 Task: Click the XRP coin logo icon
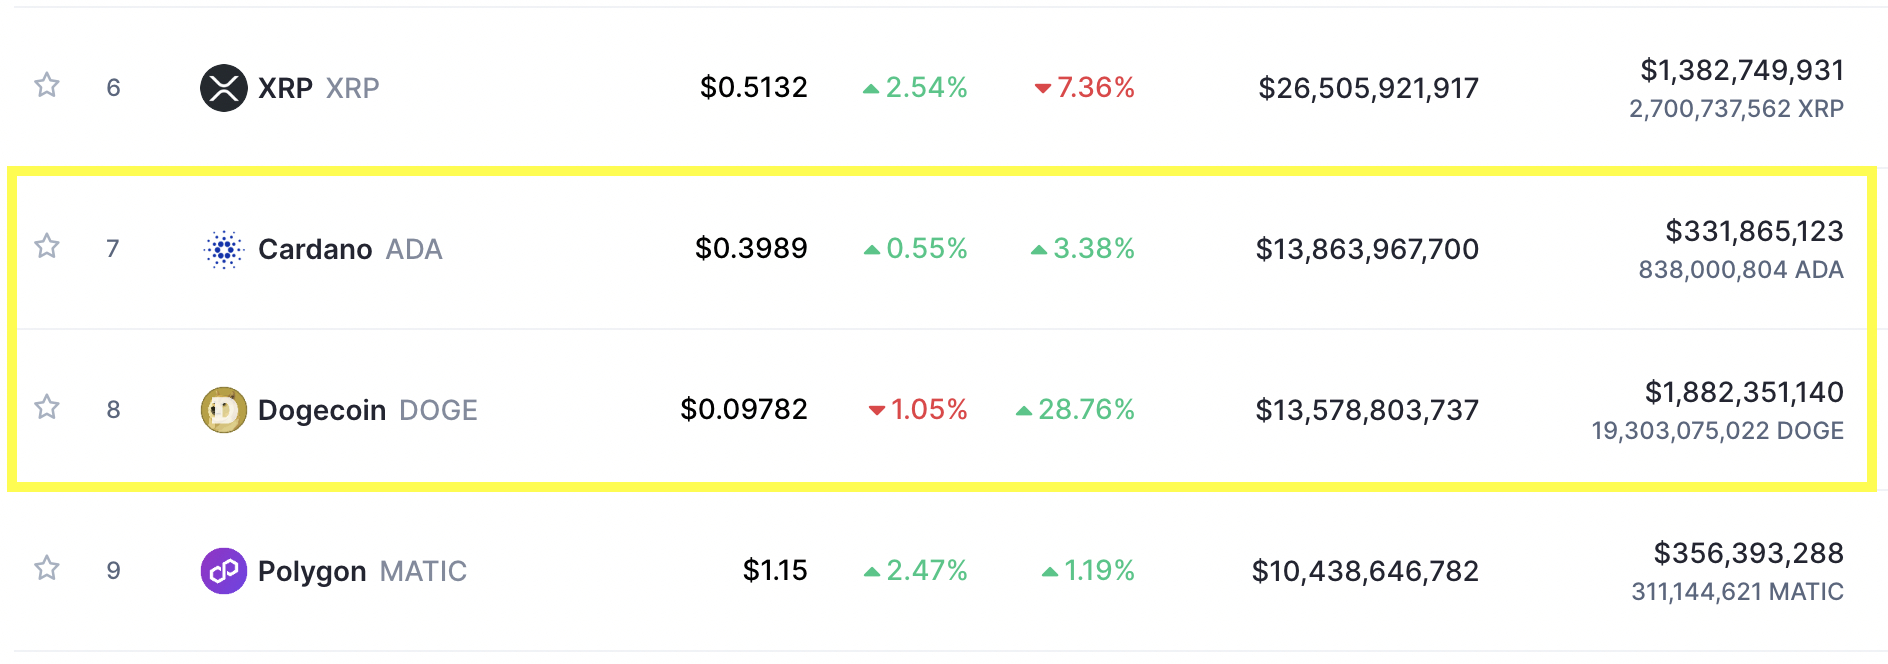[224, 88]
